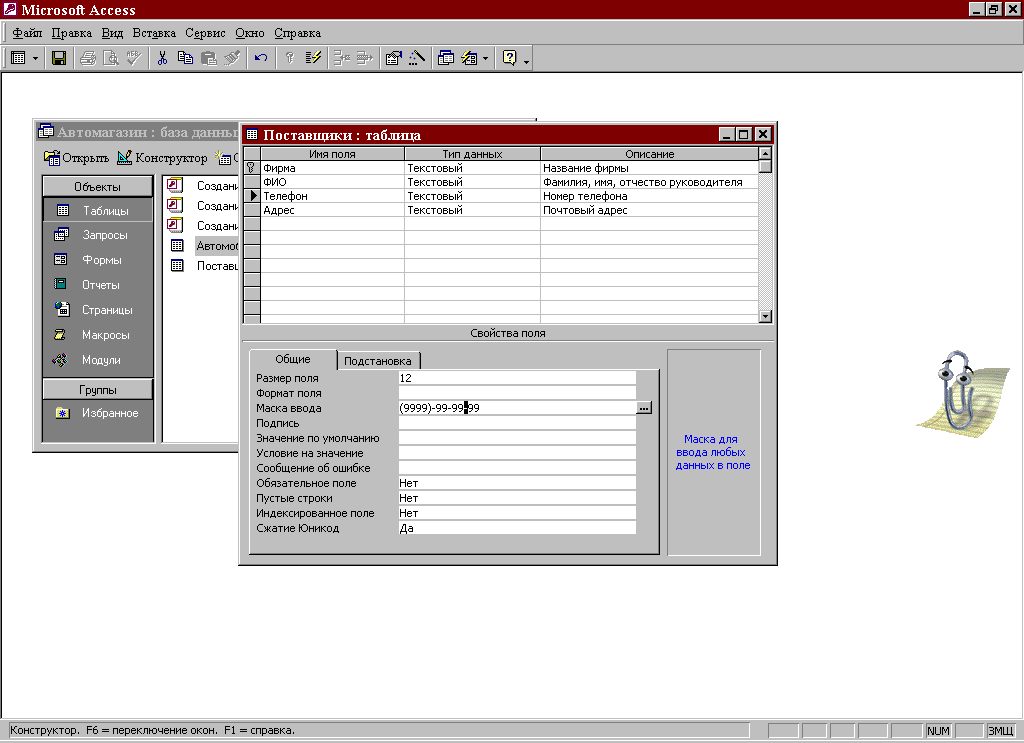Click the Адрес field name cell
Screen dimensions: 1024x743
(332, 210)
